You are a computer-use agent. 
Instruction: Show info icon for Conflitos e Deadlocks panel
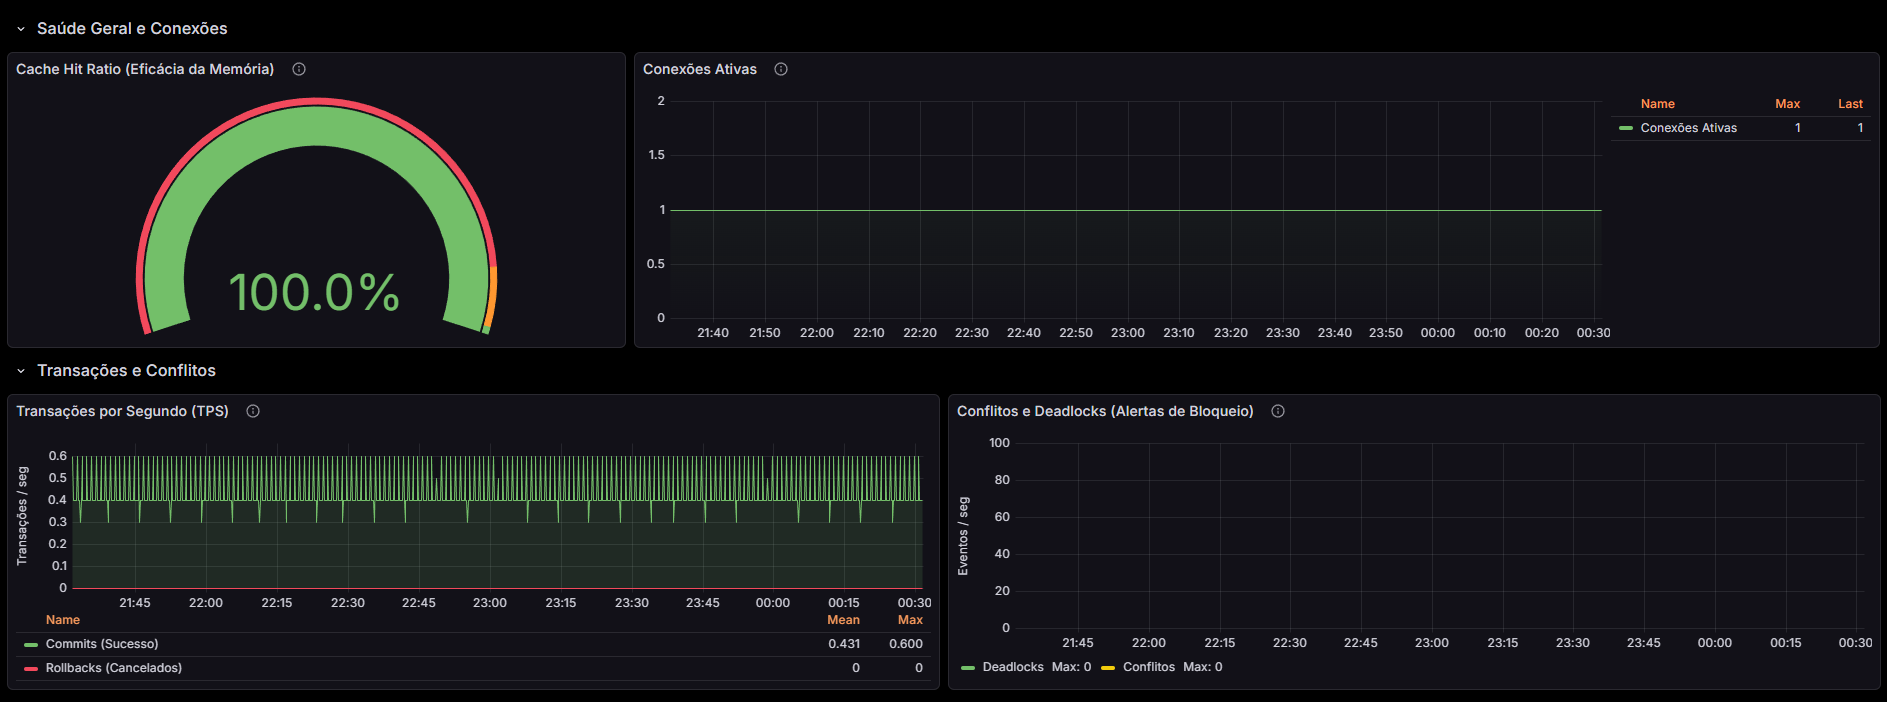(1278, 411)
